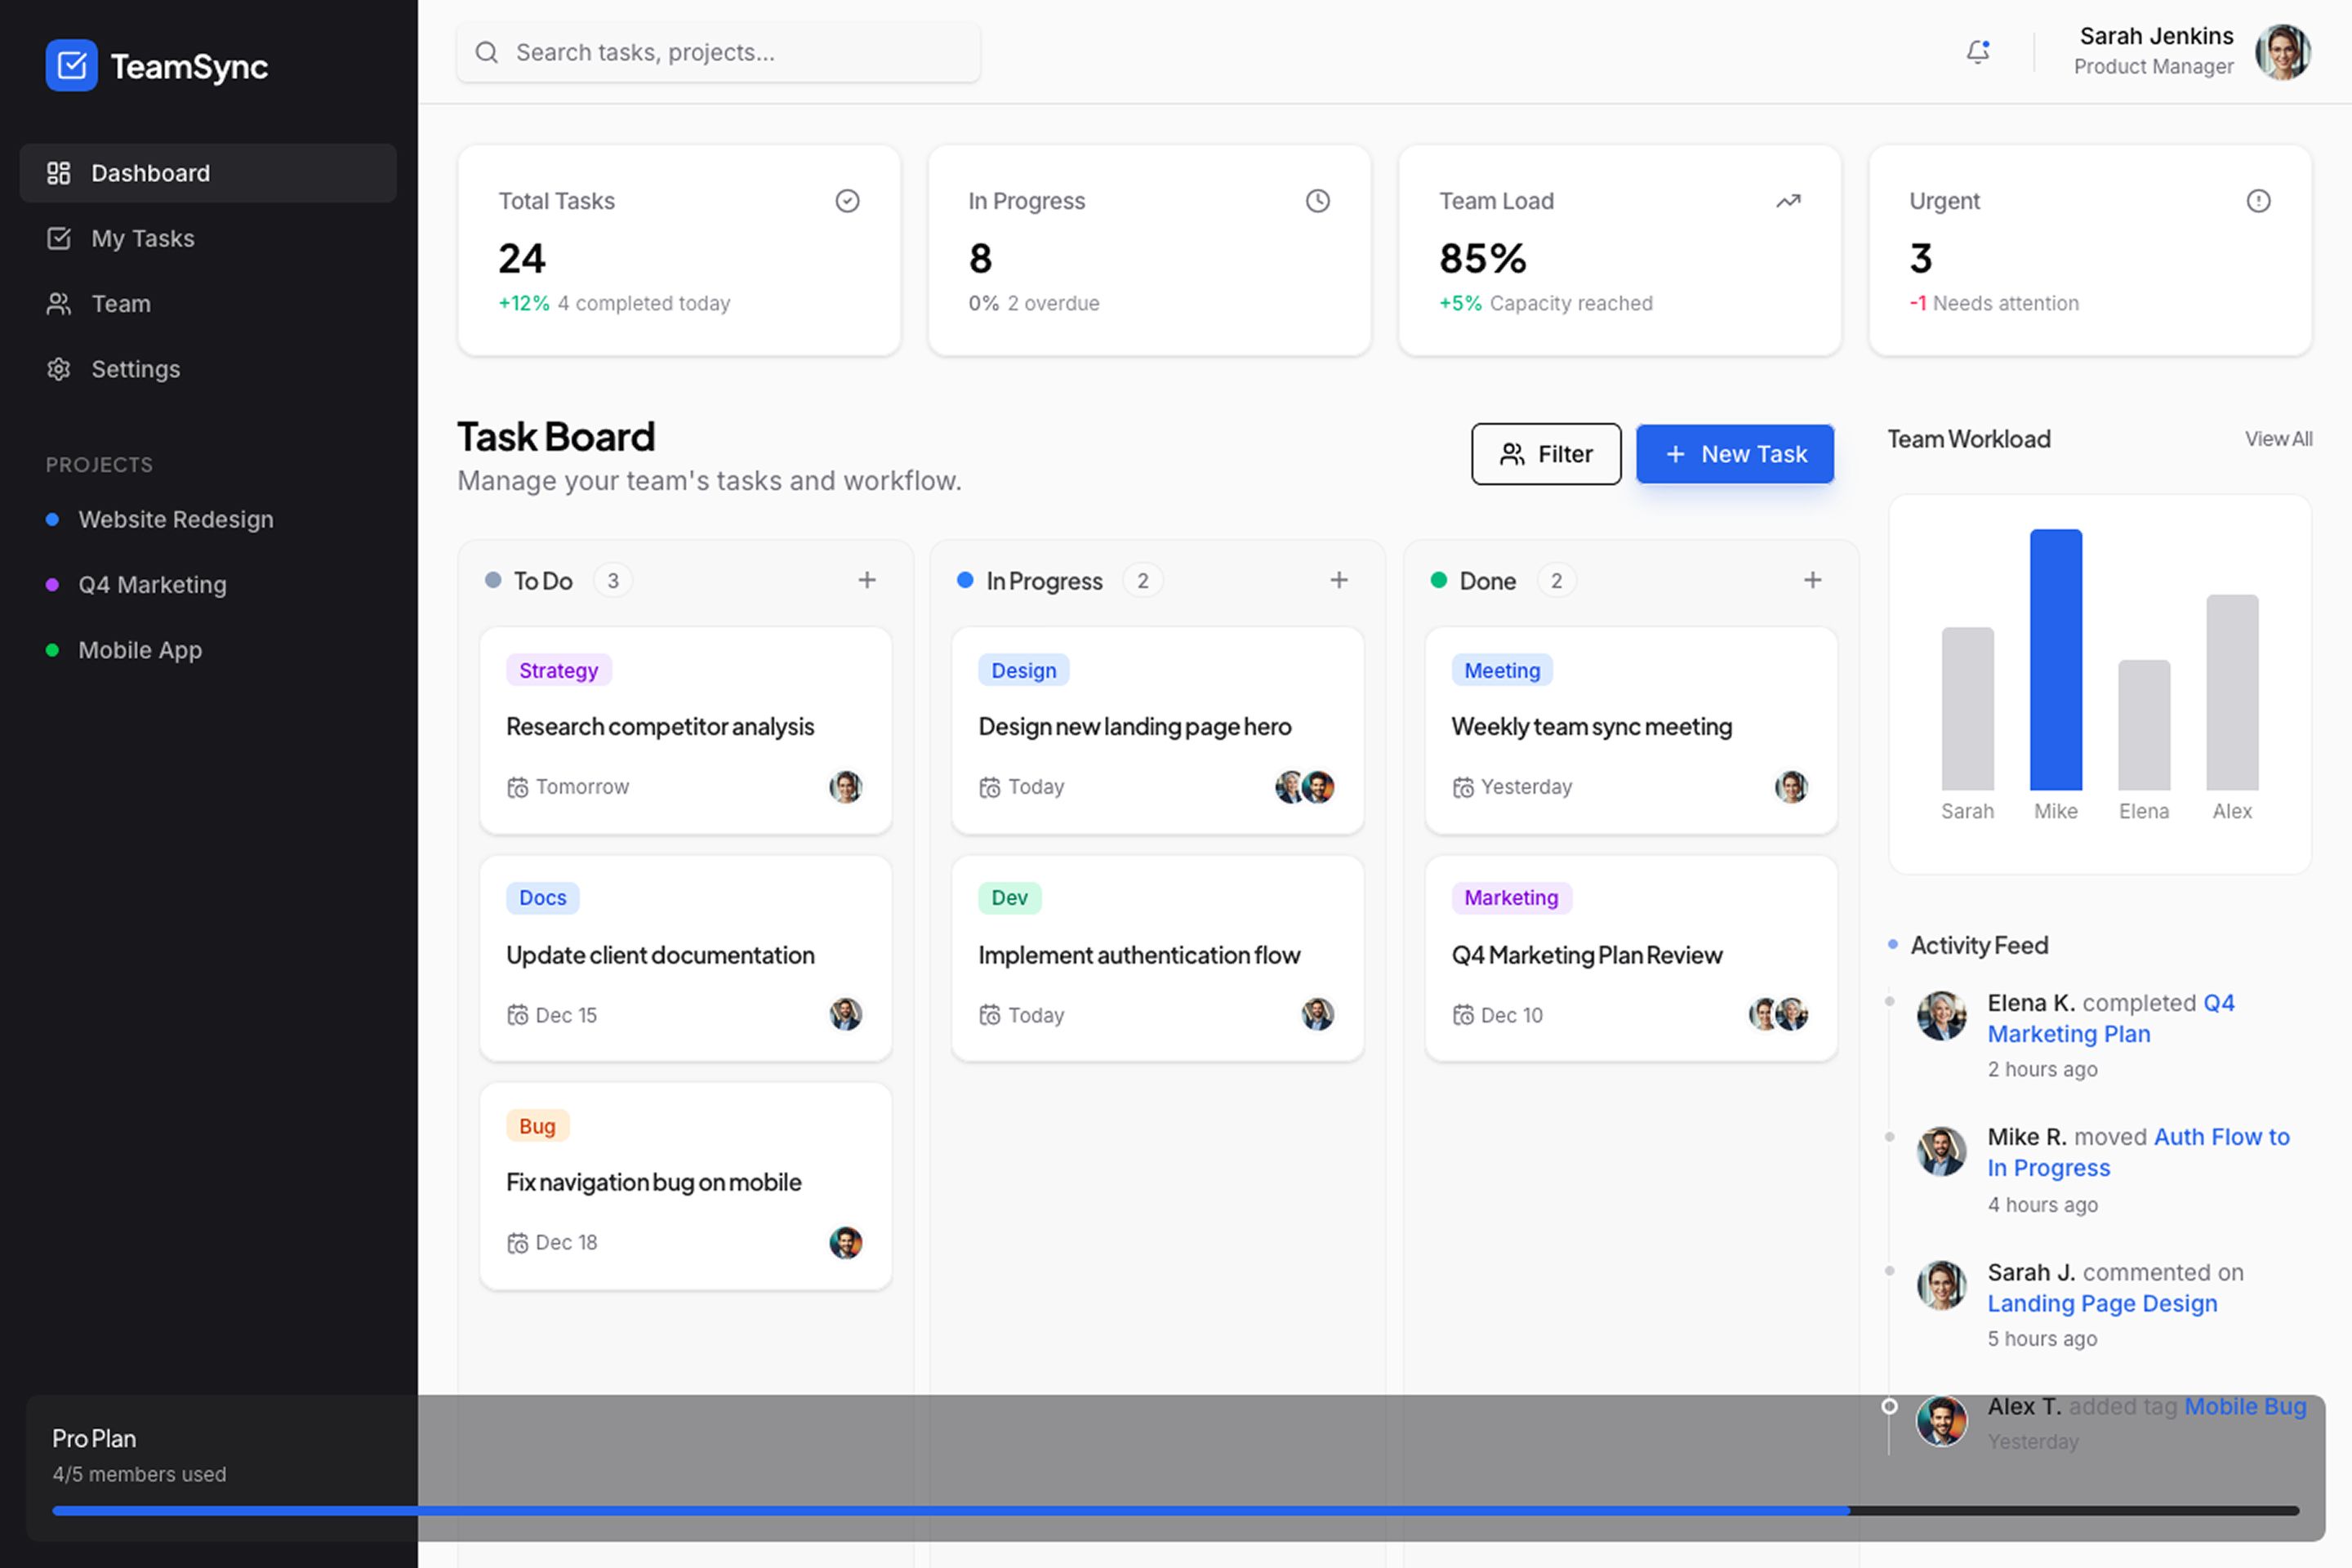Screen dimensions: 2352x1568
Task: Add a task to the Done column
Action: [1812, 580]
